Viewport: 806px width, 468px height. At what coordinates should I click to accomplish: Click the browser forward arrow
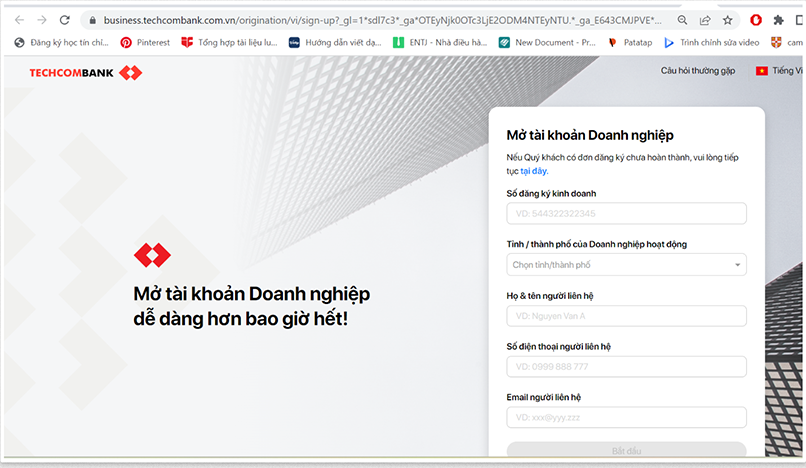pos(42,20)
